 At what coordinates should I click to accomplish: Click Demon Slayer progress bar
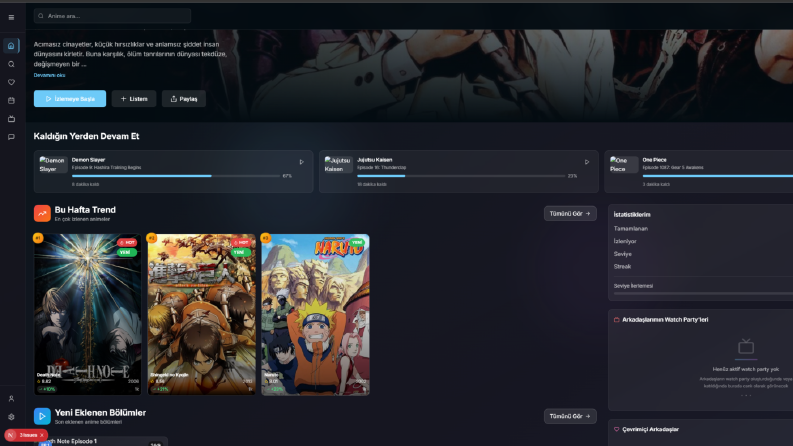click(x=175, y=176)
